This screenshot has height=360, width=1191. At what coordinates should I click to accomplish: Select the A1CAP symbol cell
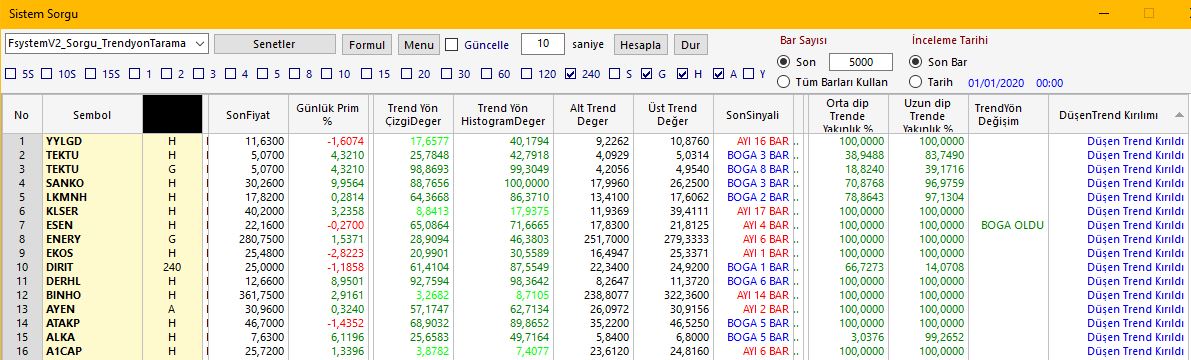coord(92,351)
